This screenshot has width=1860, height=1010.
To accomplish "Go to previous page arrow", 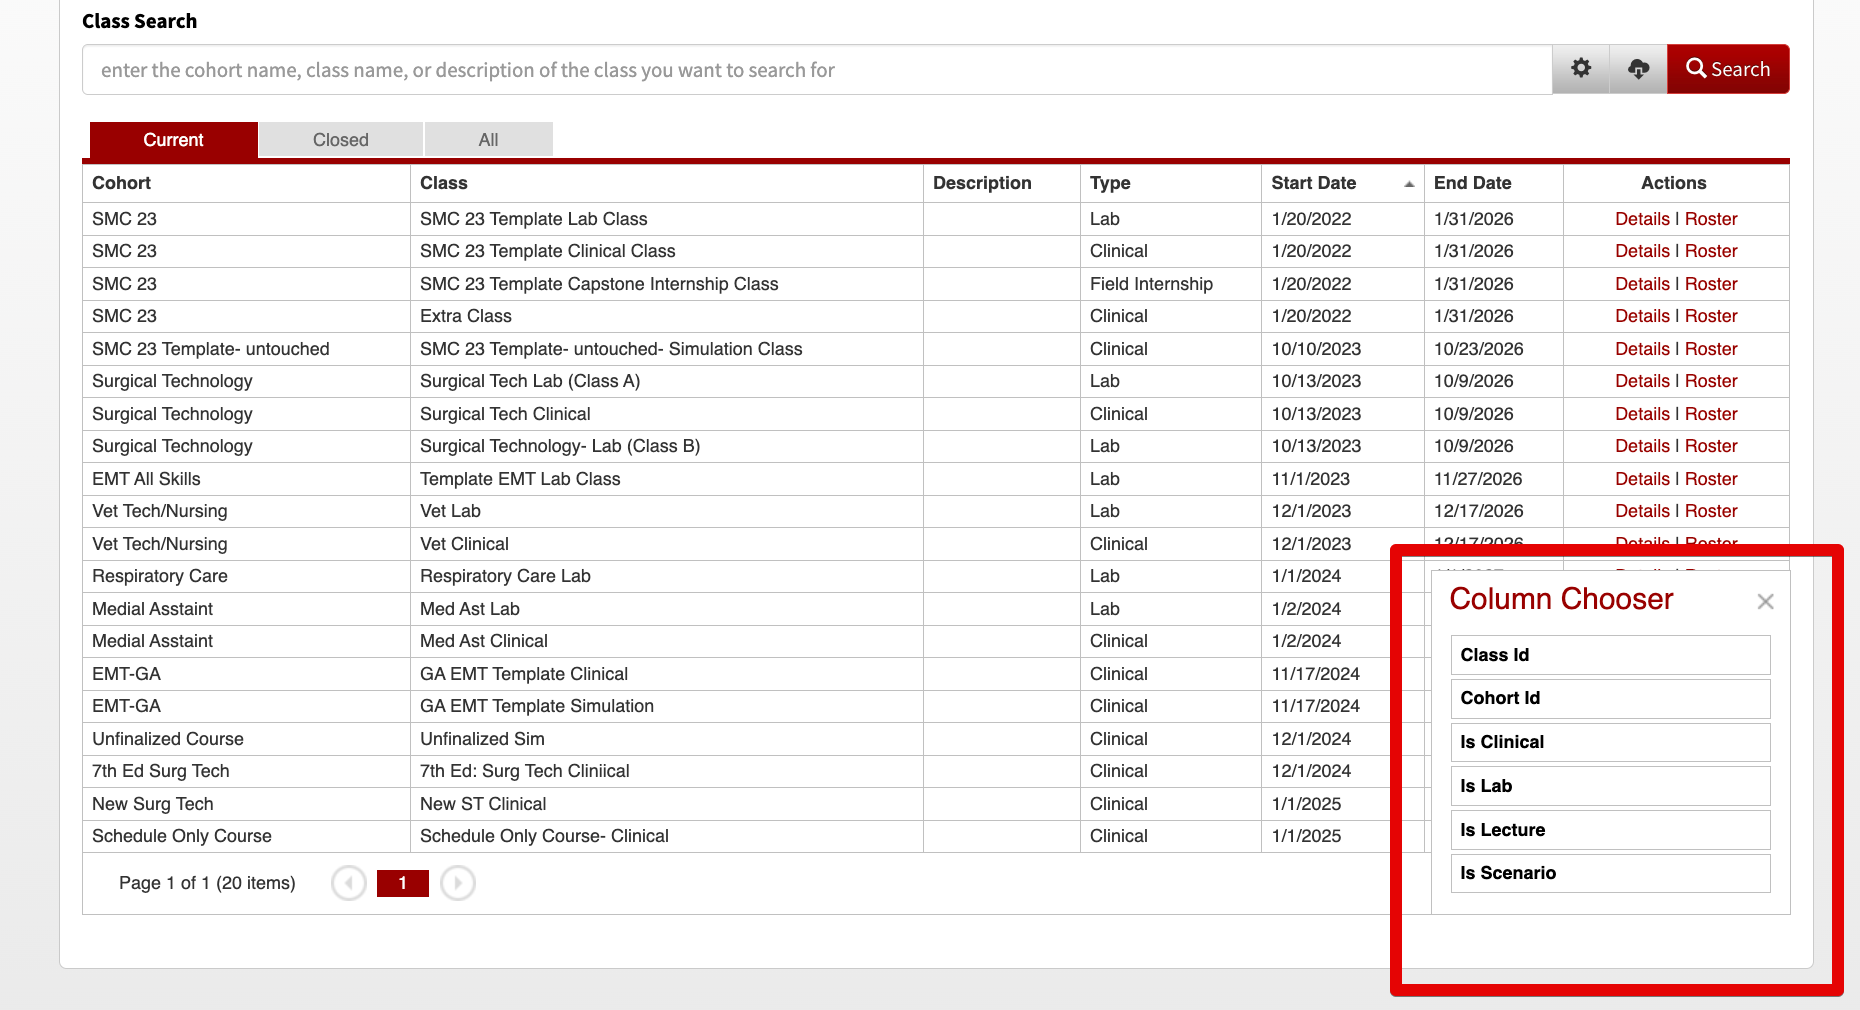I will click(x=349, y=883).
